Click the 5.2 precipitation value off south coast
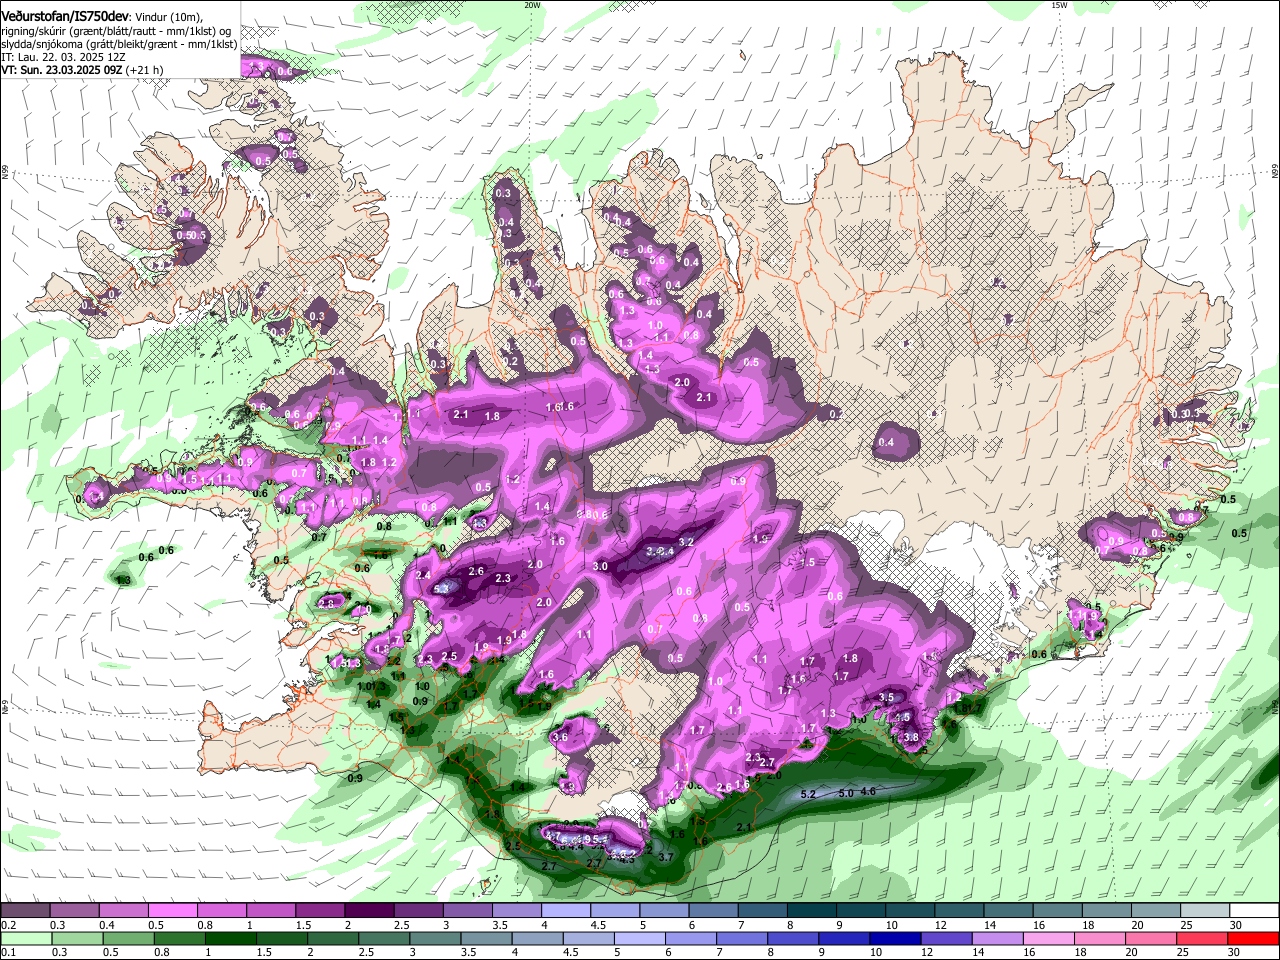The height and width of the screenshot is (960, 1280). (809, 794)
